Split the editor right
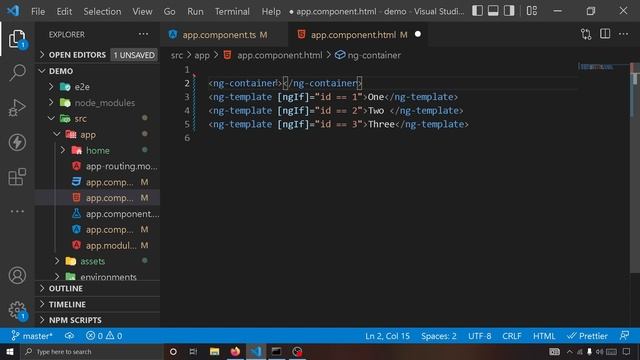The width and height of the screenshot is (640, 360). 605,34
